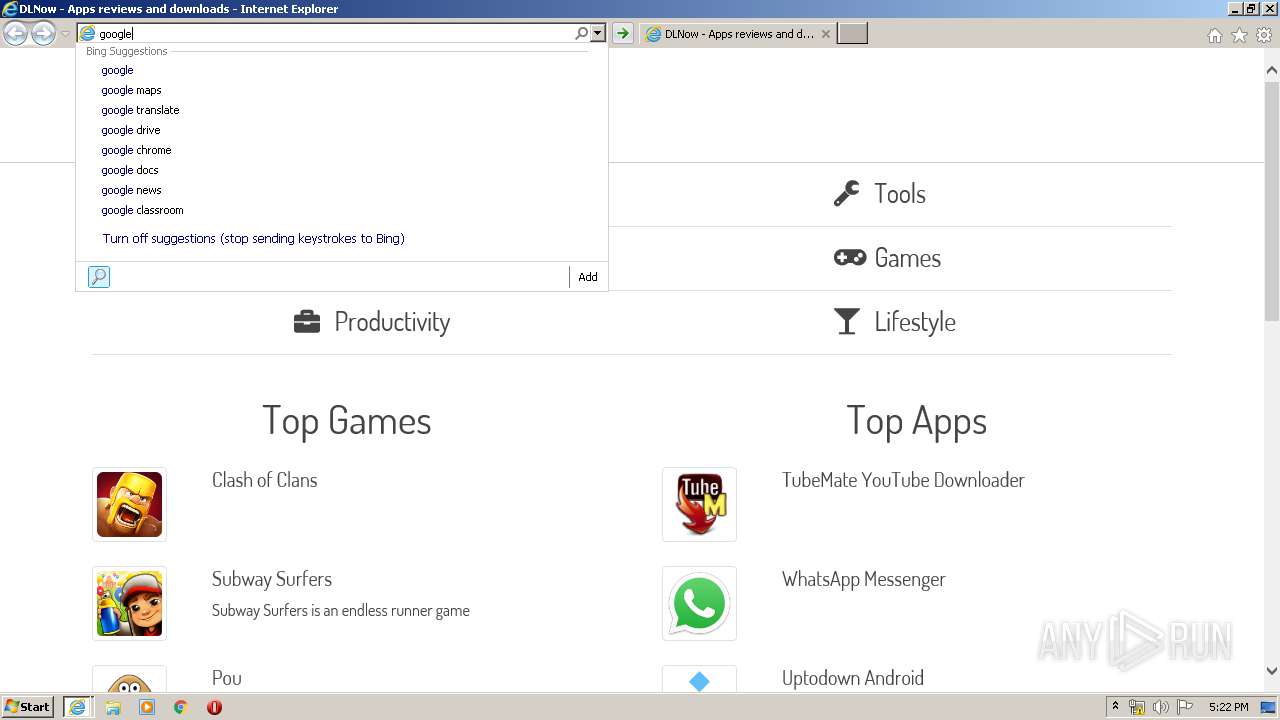Choose the 'google drive' suggestion
Image resolution: width=1280 pixels, height=720 pixels.
343,130
